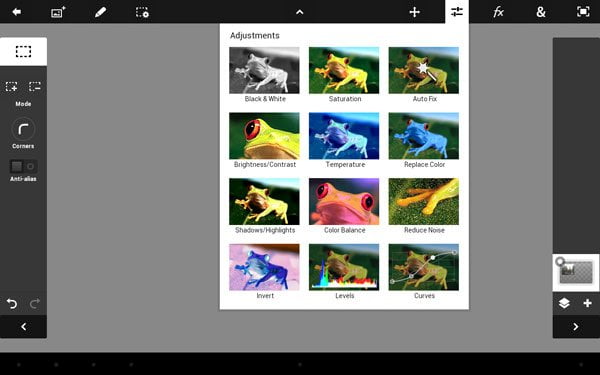Image resolution: width=600 pixels, height=375 pixels.
Task: Select the rectangular marquee tool
Action: click(x=23, y=51)
